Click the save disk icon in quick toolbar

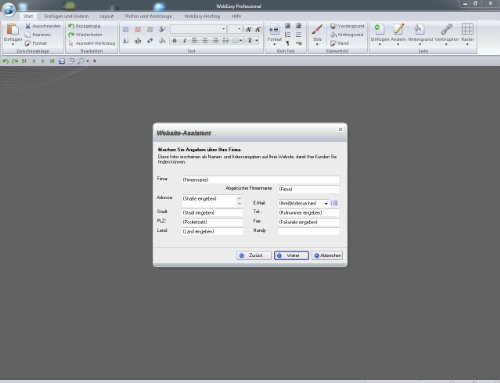tap(62, 61)
